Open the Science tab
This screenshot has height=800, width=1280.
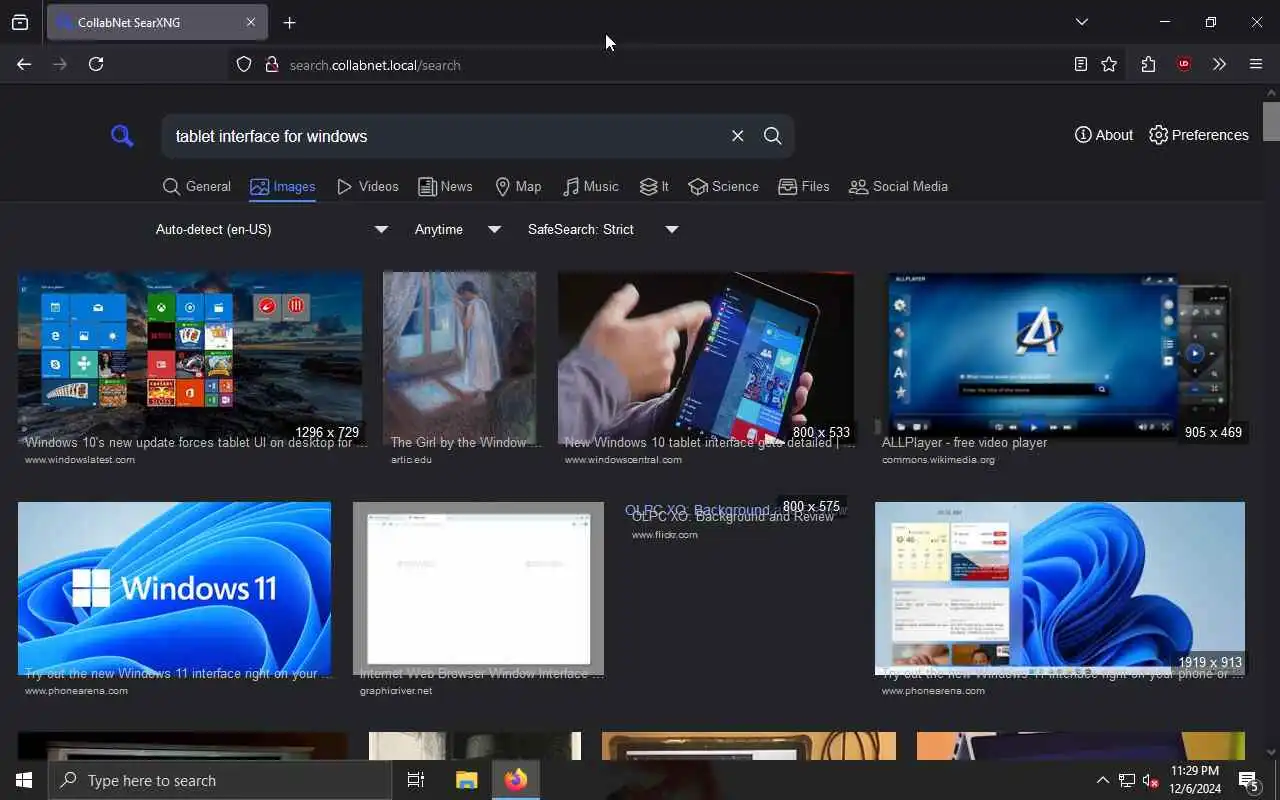tap(724, 186)
